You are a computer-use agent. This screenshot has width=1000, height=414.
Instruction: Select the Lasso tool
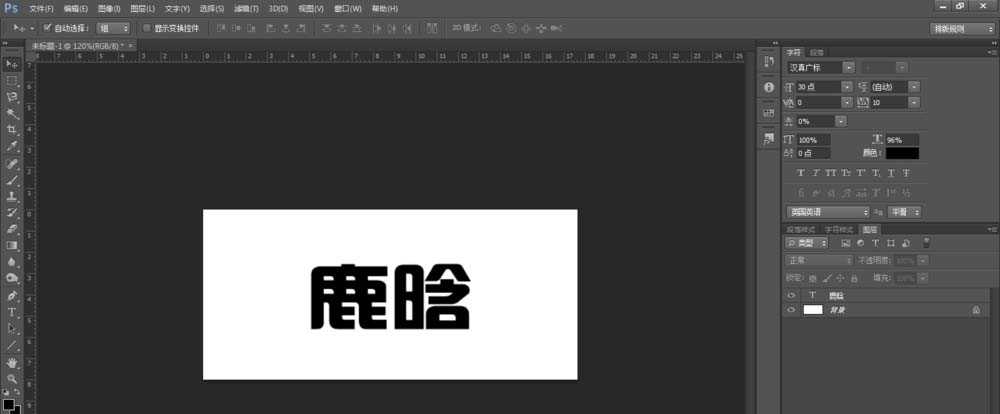[13, 97]
